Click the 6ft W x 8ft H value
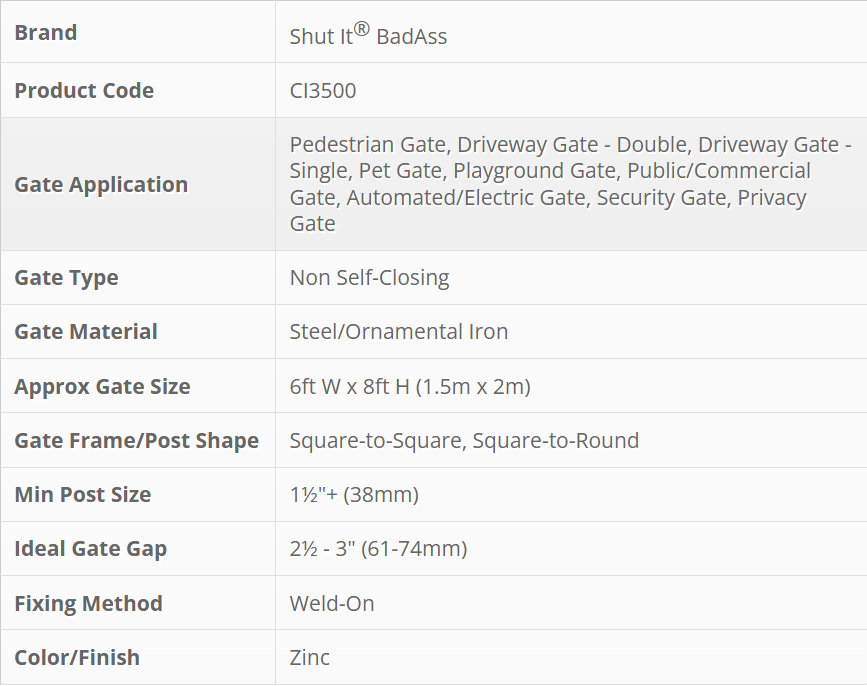 point(410,387)
